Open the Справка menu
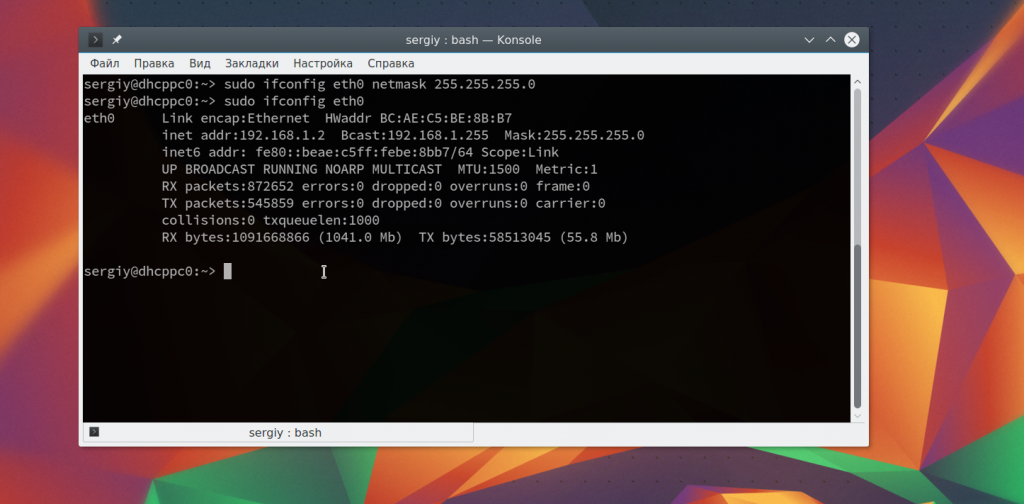The image size is (1024, 504). pos(391,63)
